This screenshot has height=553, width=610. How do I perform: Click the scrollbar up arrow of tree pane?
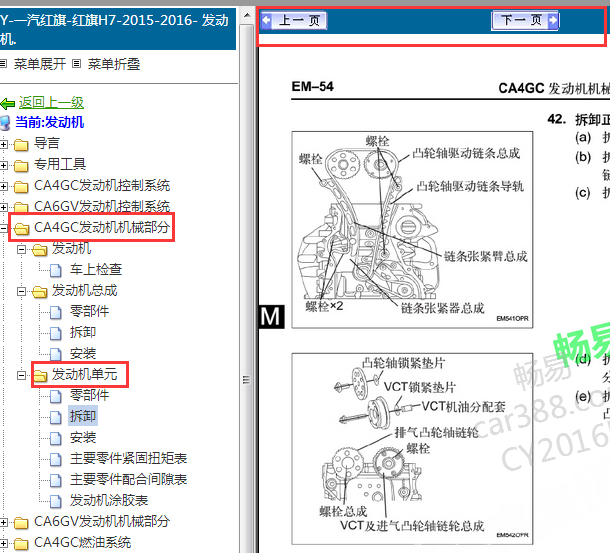(247, 16)
